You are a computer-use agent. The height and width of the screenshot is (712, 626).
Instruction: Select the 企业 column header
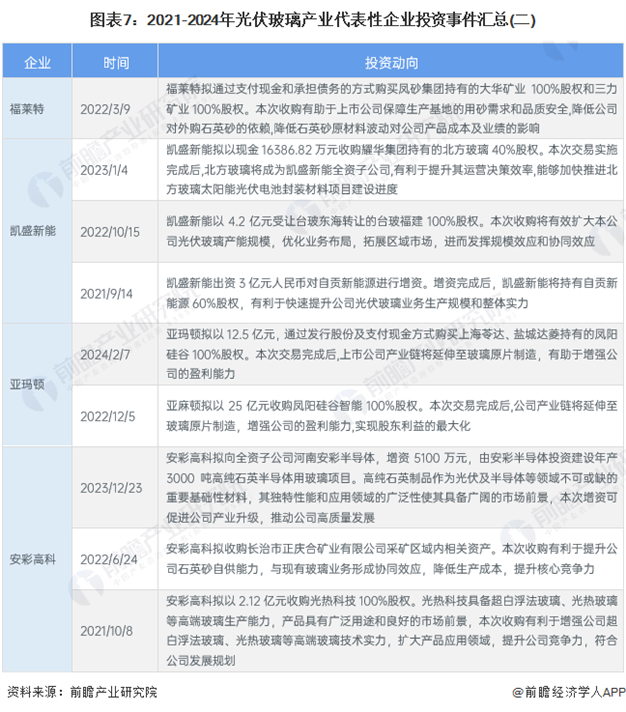tap(37, 61)
